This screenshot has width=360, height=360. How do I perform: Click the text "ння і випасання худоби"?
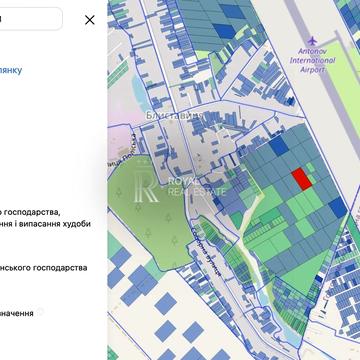[45, 224]
